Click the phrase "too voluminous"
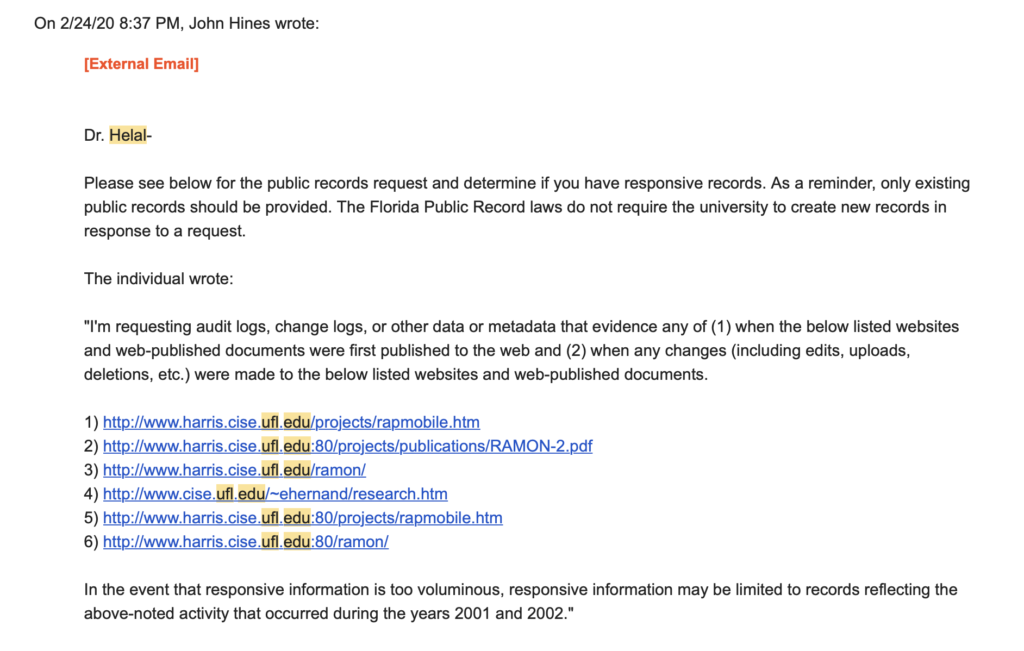The height and width of the screenshot is (651, 1024). click(429, 590)
